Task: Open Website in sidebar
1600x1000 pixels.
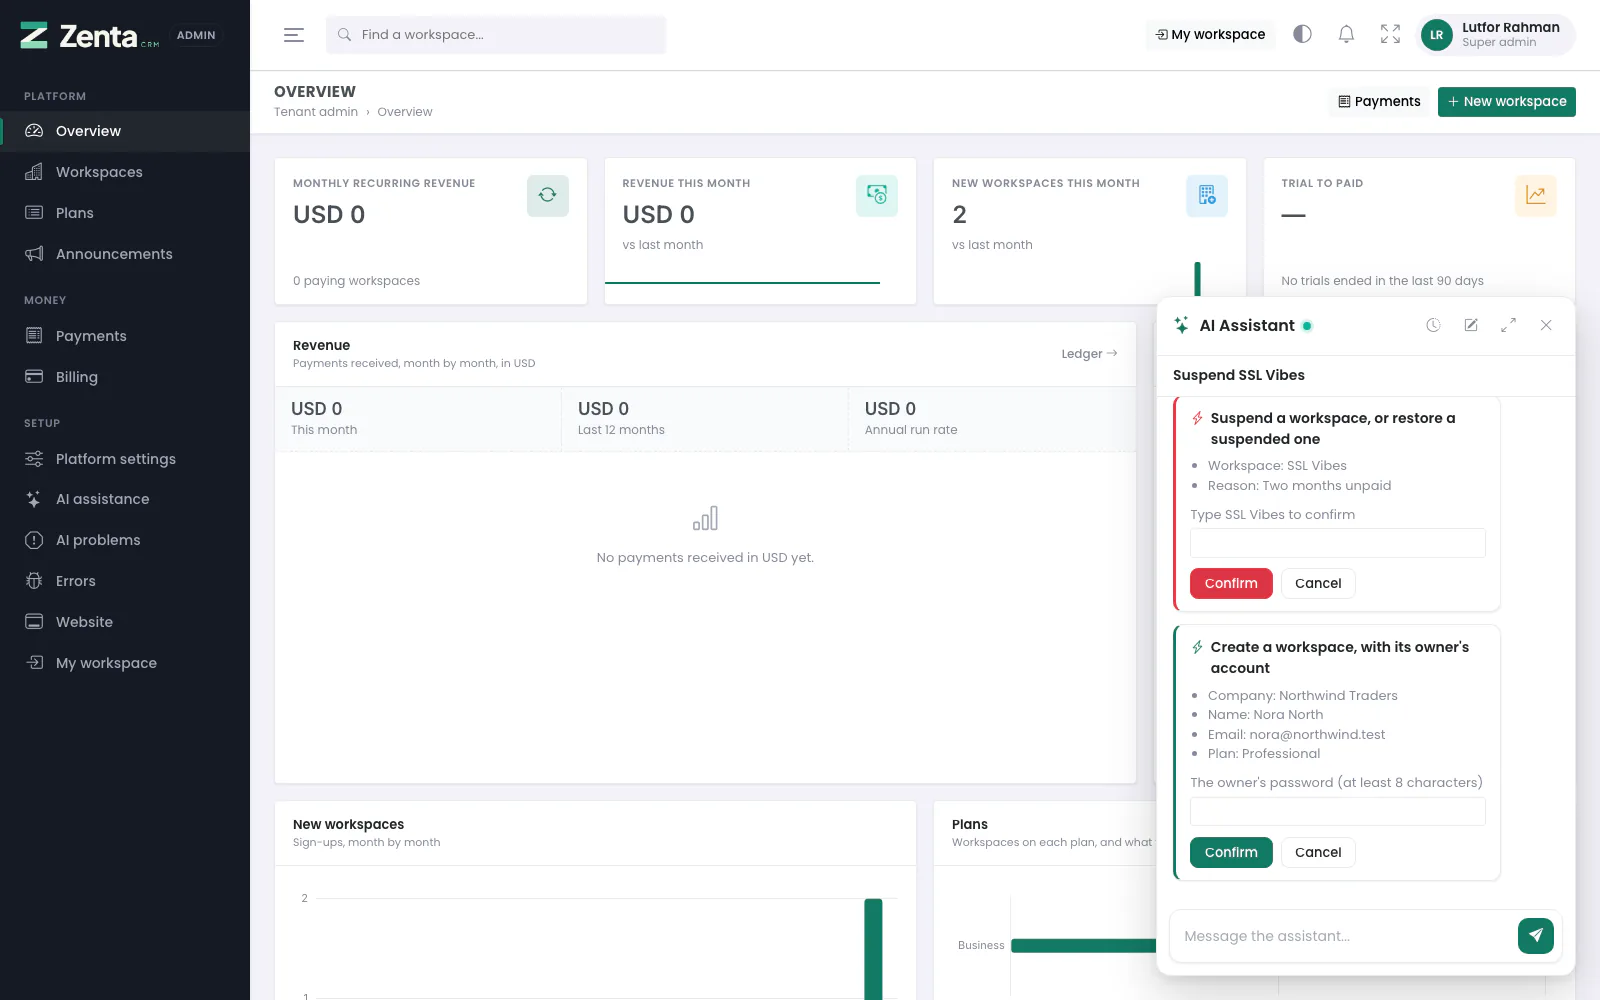Action: point(125,622)
